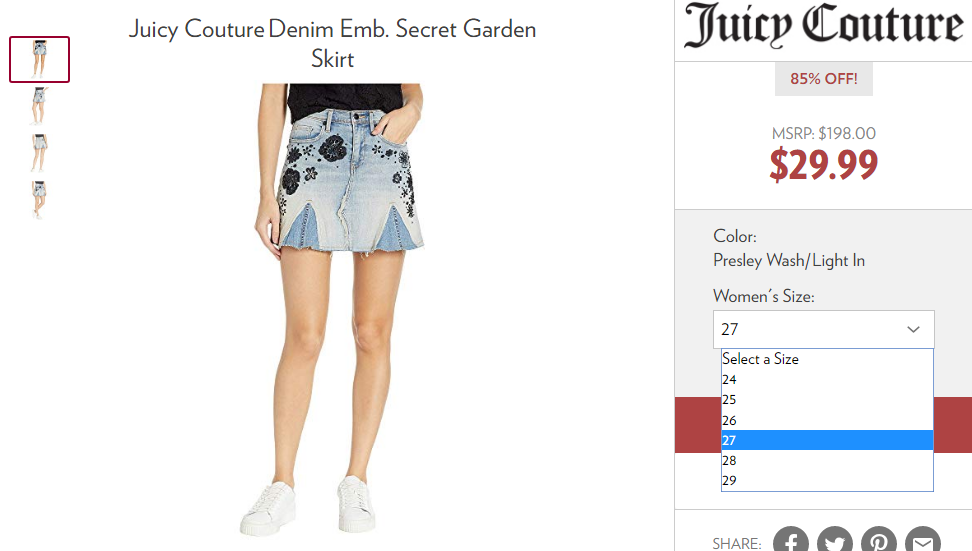Image resolution: width=972 pixels, height=551 pixels.
Task: Open the Women's Size dropdown chevron
Action: (x=913, y=329)
